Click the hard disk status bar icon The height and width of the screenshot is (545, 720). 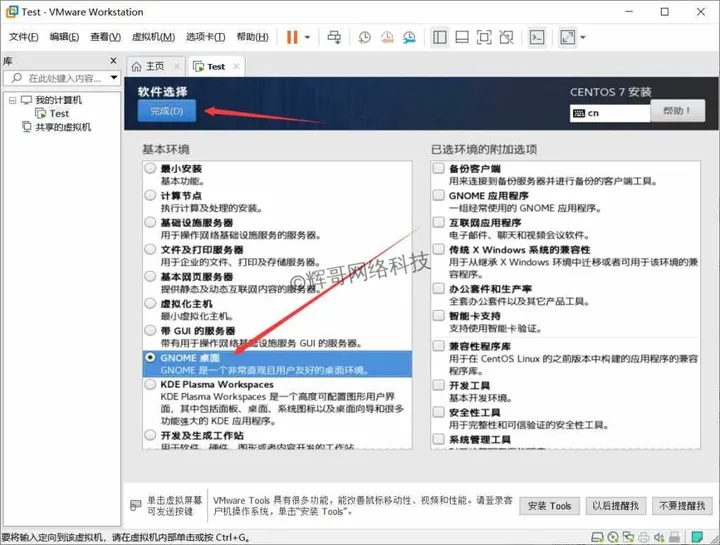597,537
